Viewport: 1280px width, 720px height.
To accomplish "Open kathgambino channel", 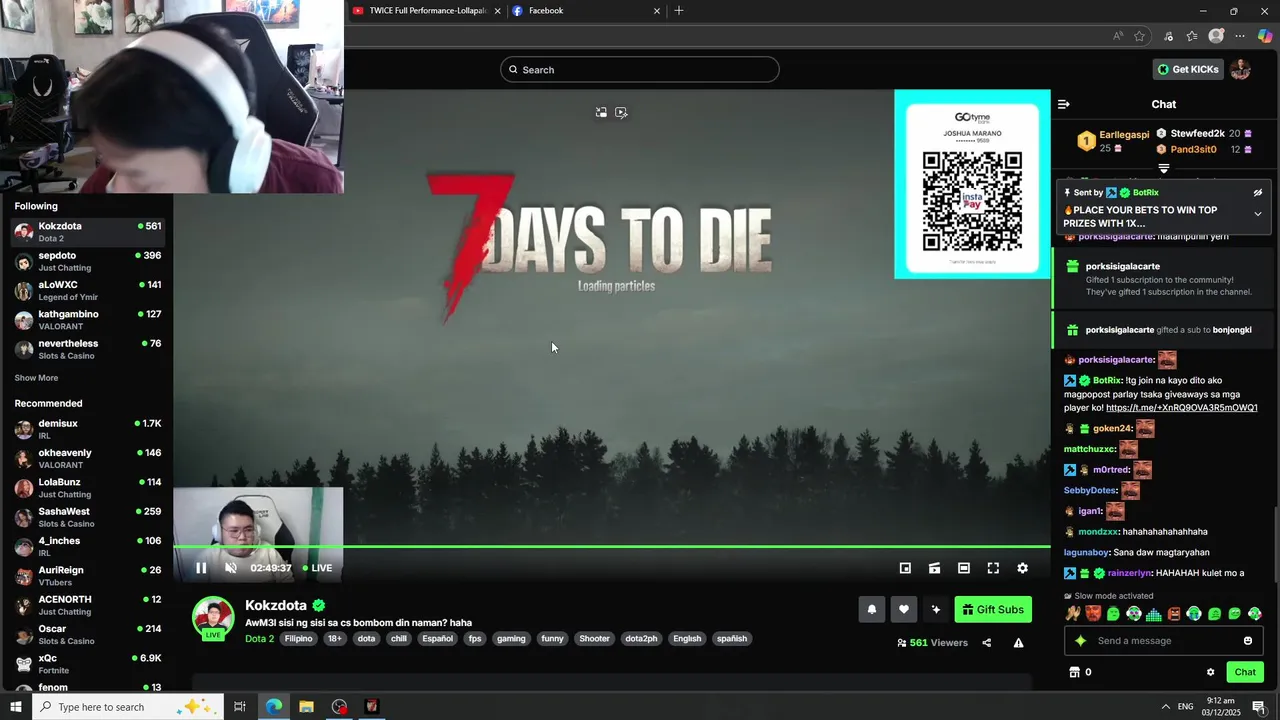I will click(87, 320).
